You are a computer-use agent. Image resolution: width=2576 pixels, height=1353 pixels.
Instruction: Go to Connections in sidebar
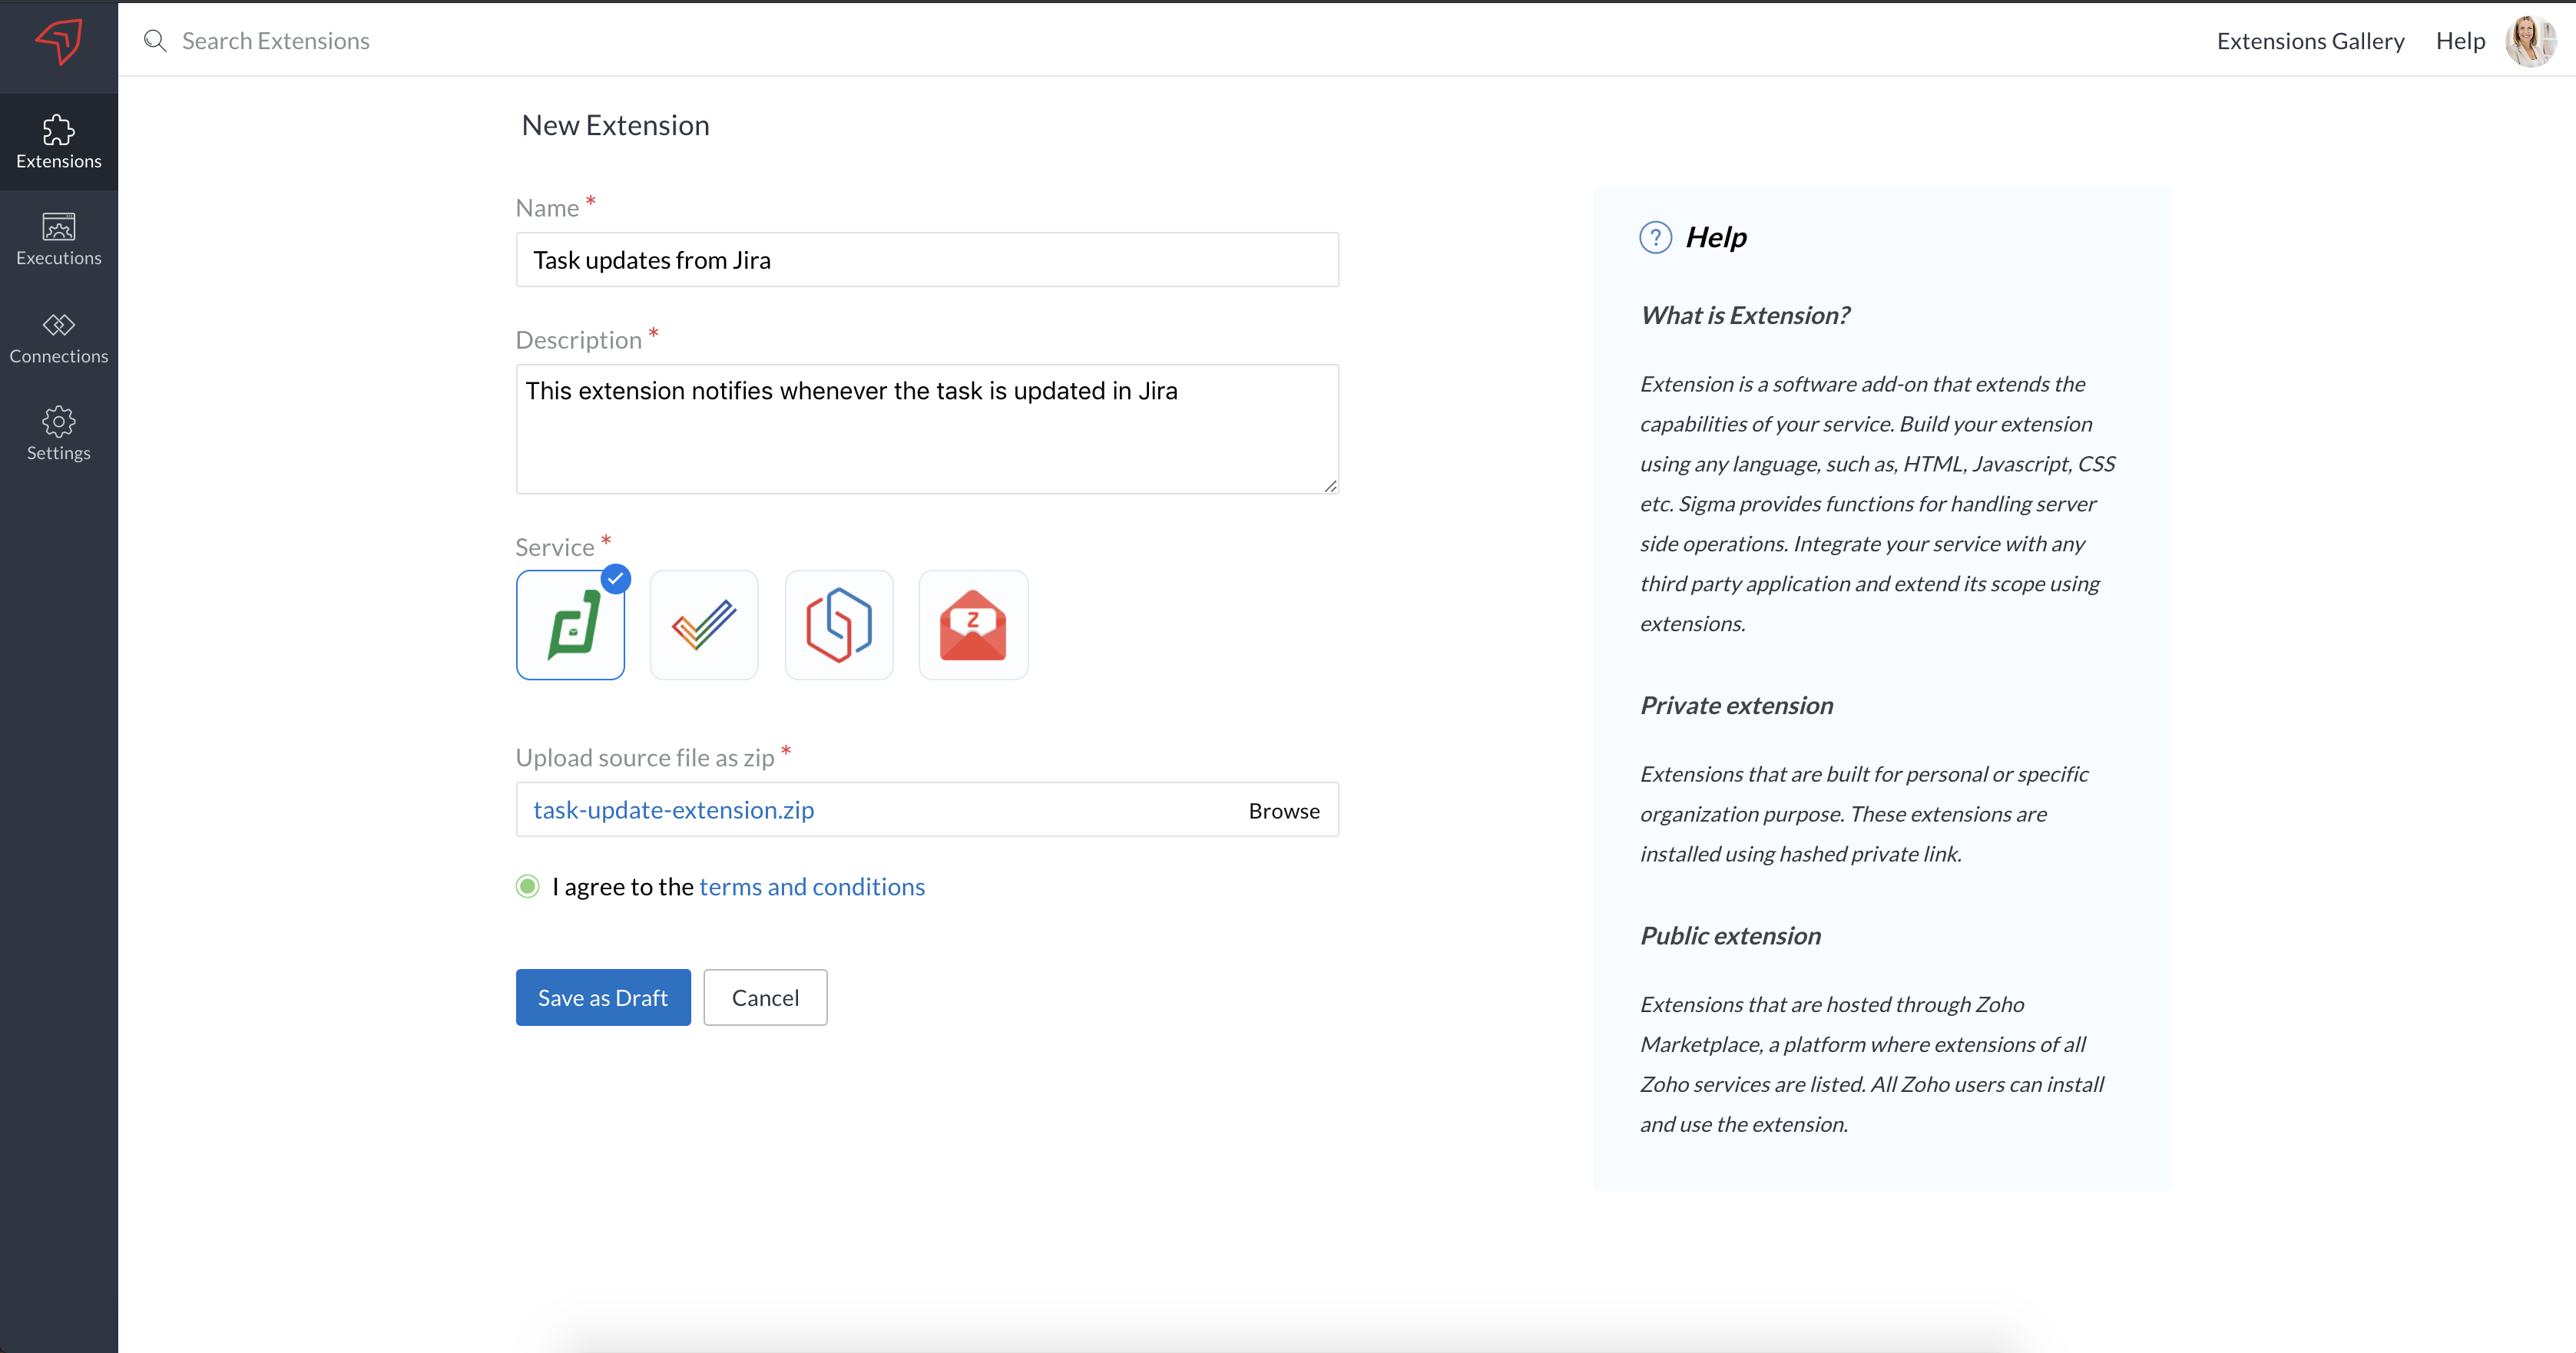(x=58, y=338)
